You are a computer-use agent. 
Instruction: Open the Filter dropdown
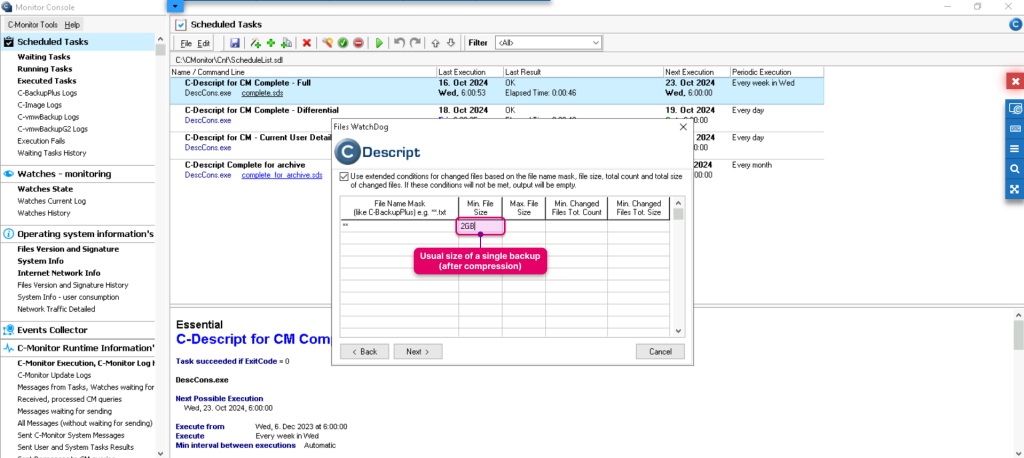click(549, 43)
